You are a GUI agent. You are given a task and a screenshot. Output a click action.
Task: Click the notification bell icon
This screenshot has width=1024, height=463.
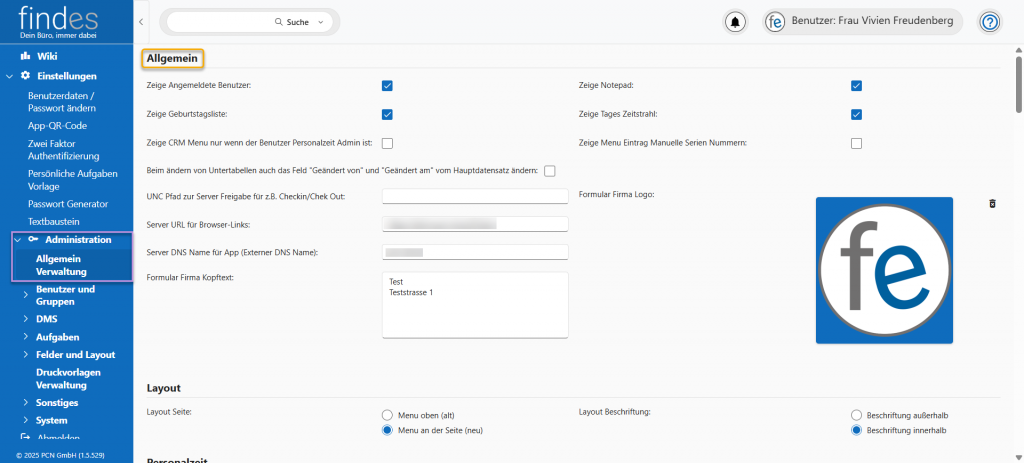(x=736, y=22)
